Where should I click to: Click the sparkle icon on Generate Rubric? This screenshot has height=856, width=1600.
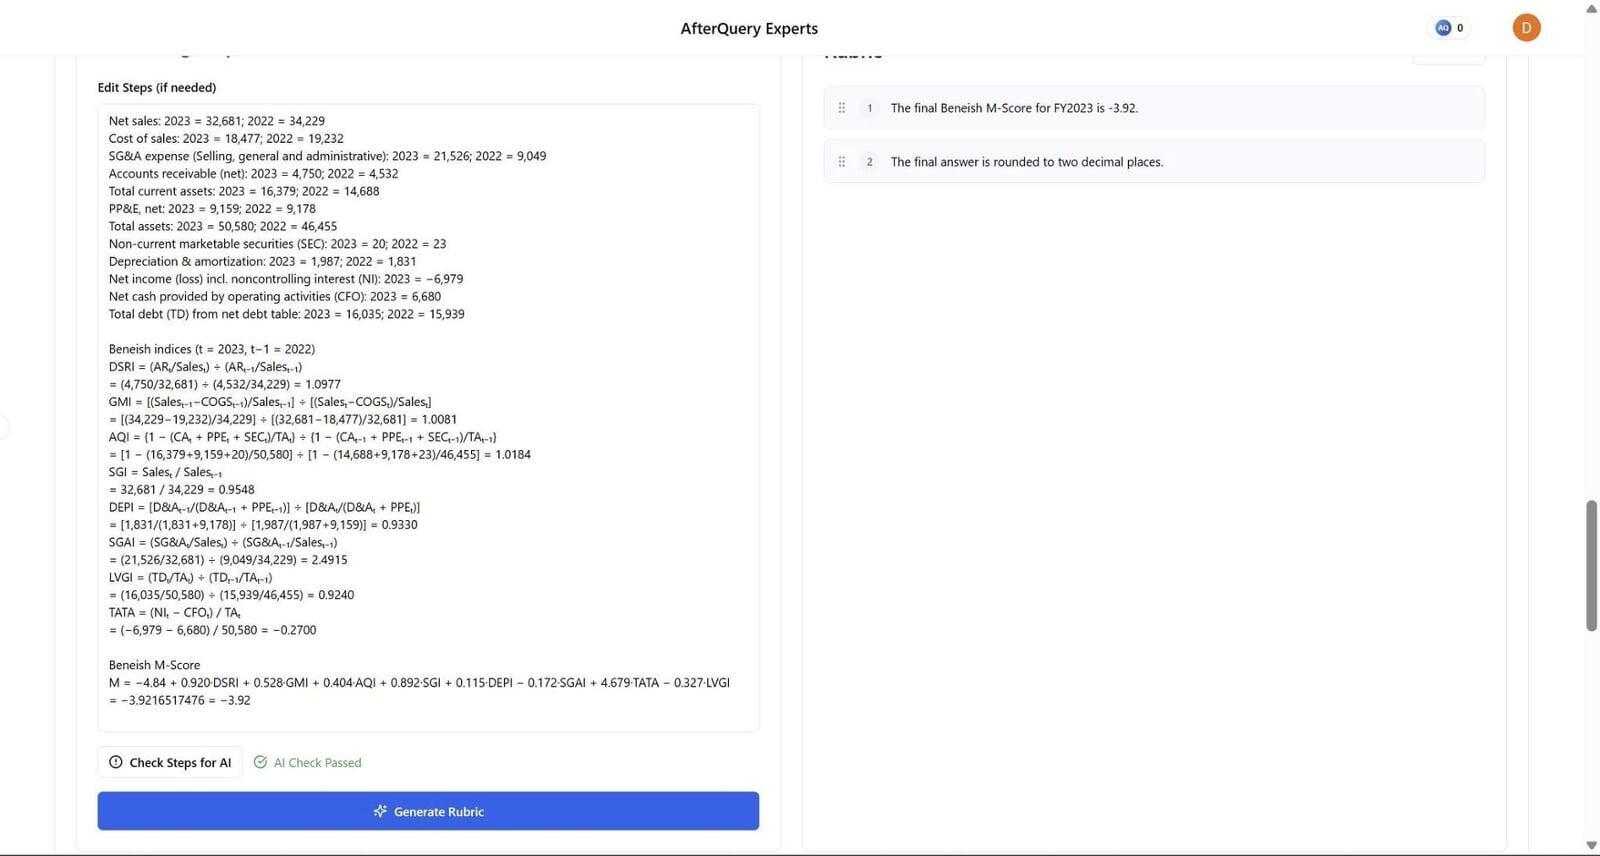(x=380, y=812)
